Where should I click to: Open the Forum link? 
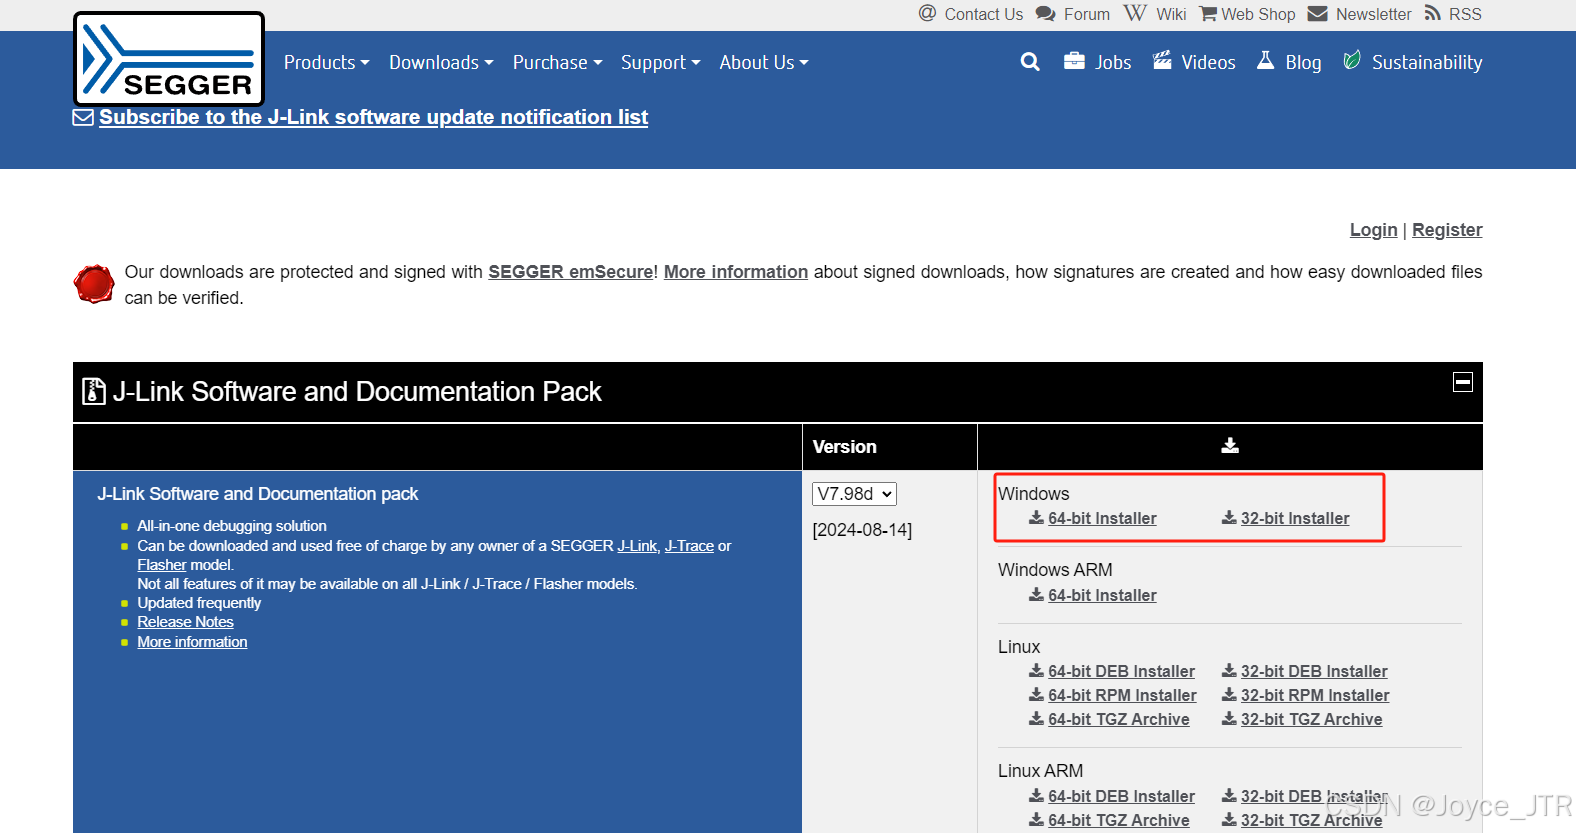1086,14
